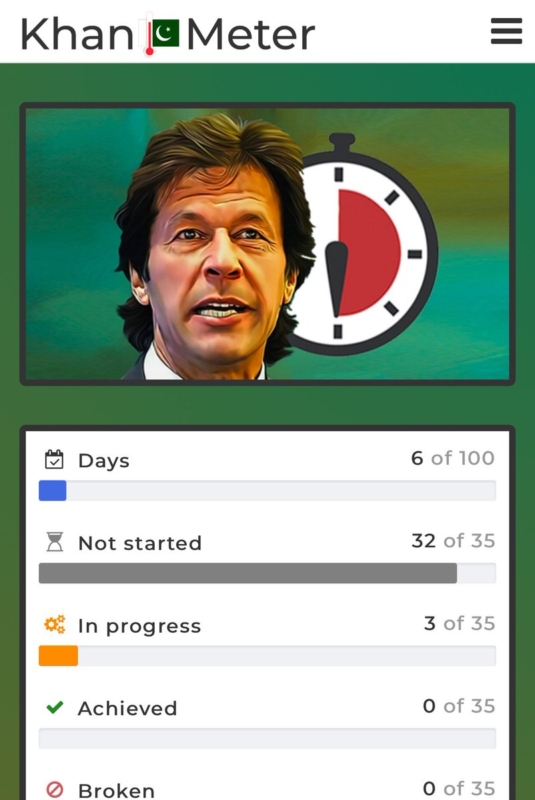Click the calendar icon beside Days
Image resolution: width=535 pixels, height=800 pixels.
coord(54,459)
